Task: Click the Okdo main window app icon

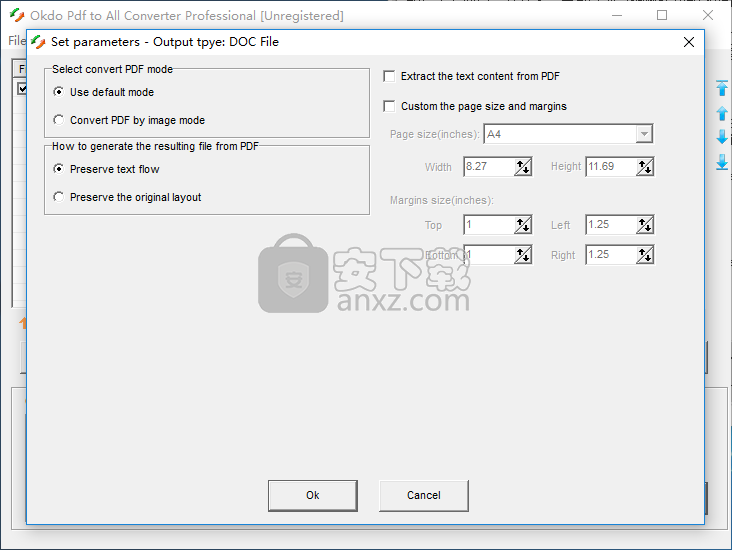Action: coord(17,15)
